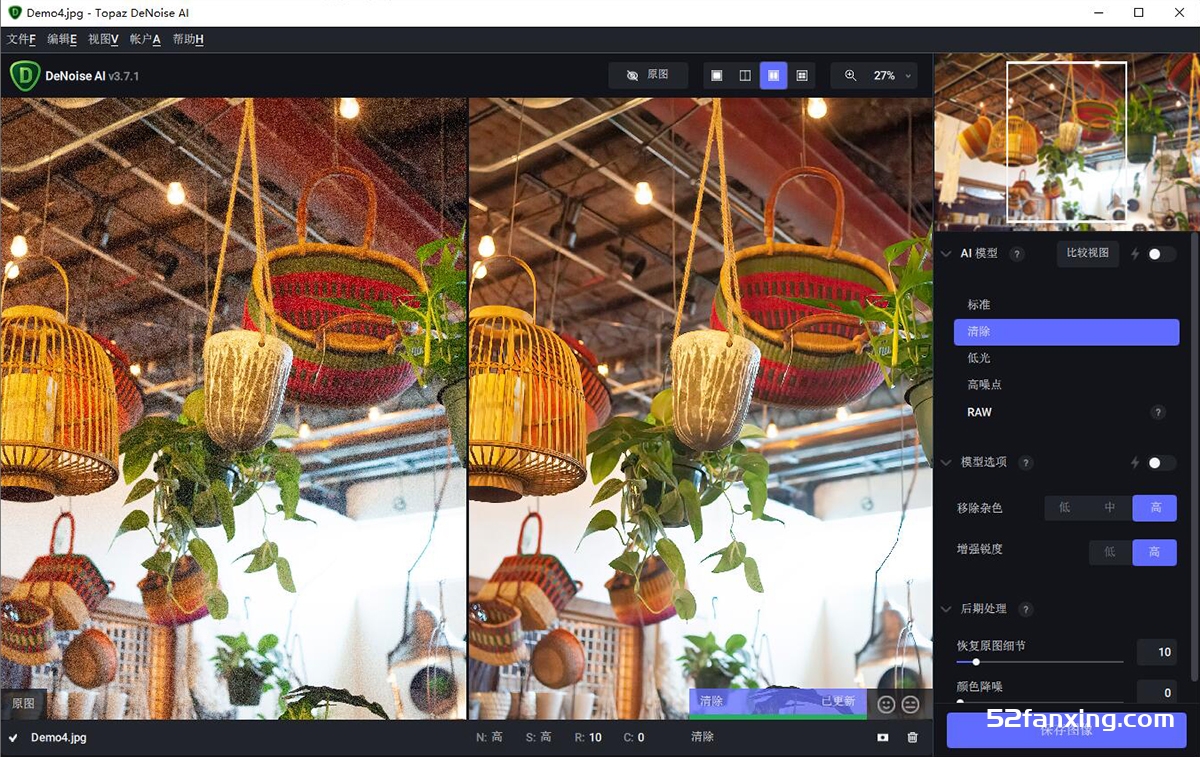
Task: Click the R: 10 status value
Action: [x=588, y=738]
